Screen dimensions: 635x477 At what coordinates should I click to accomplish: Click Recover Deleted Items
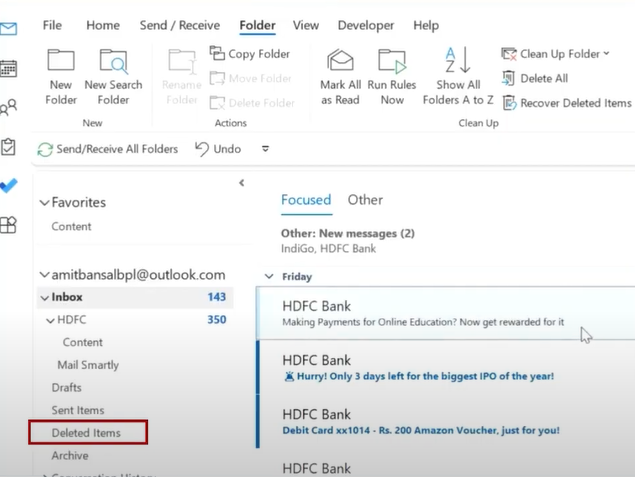(x=567, y=103)
